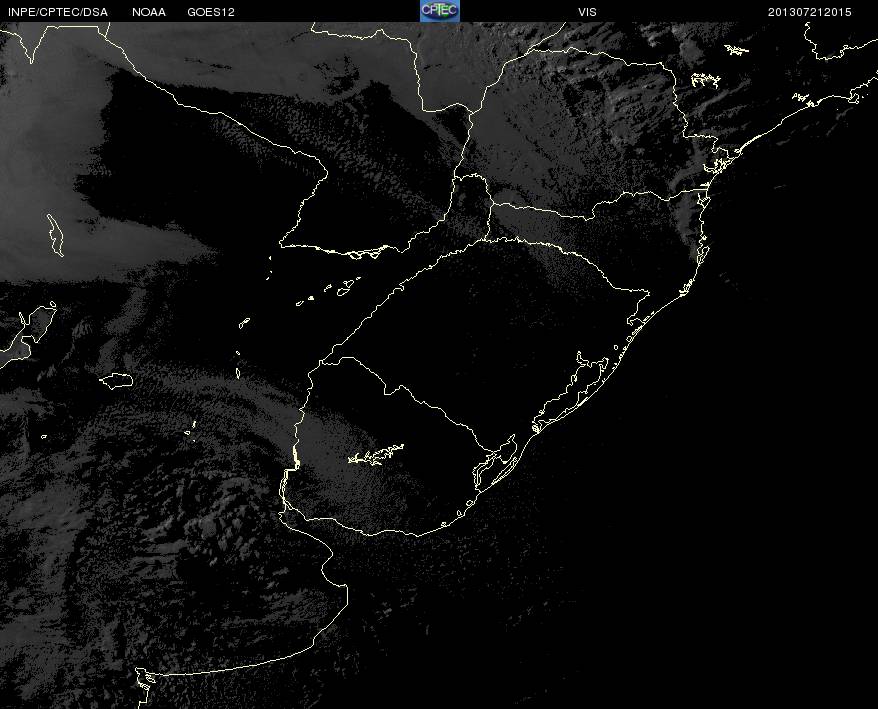
Task: Click the Lagoa Mirim outline on the Uruguay-Brazil border
Action: pos(496,462)
